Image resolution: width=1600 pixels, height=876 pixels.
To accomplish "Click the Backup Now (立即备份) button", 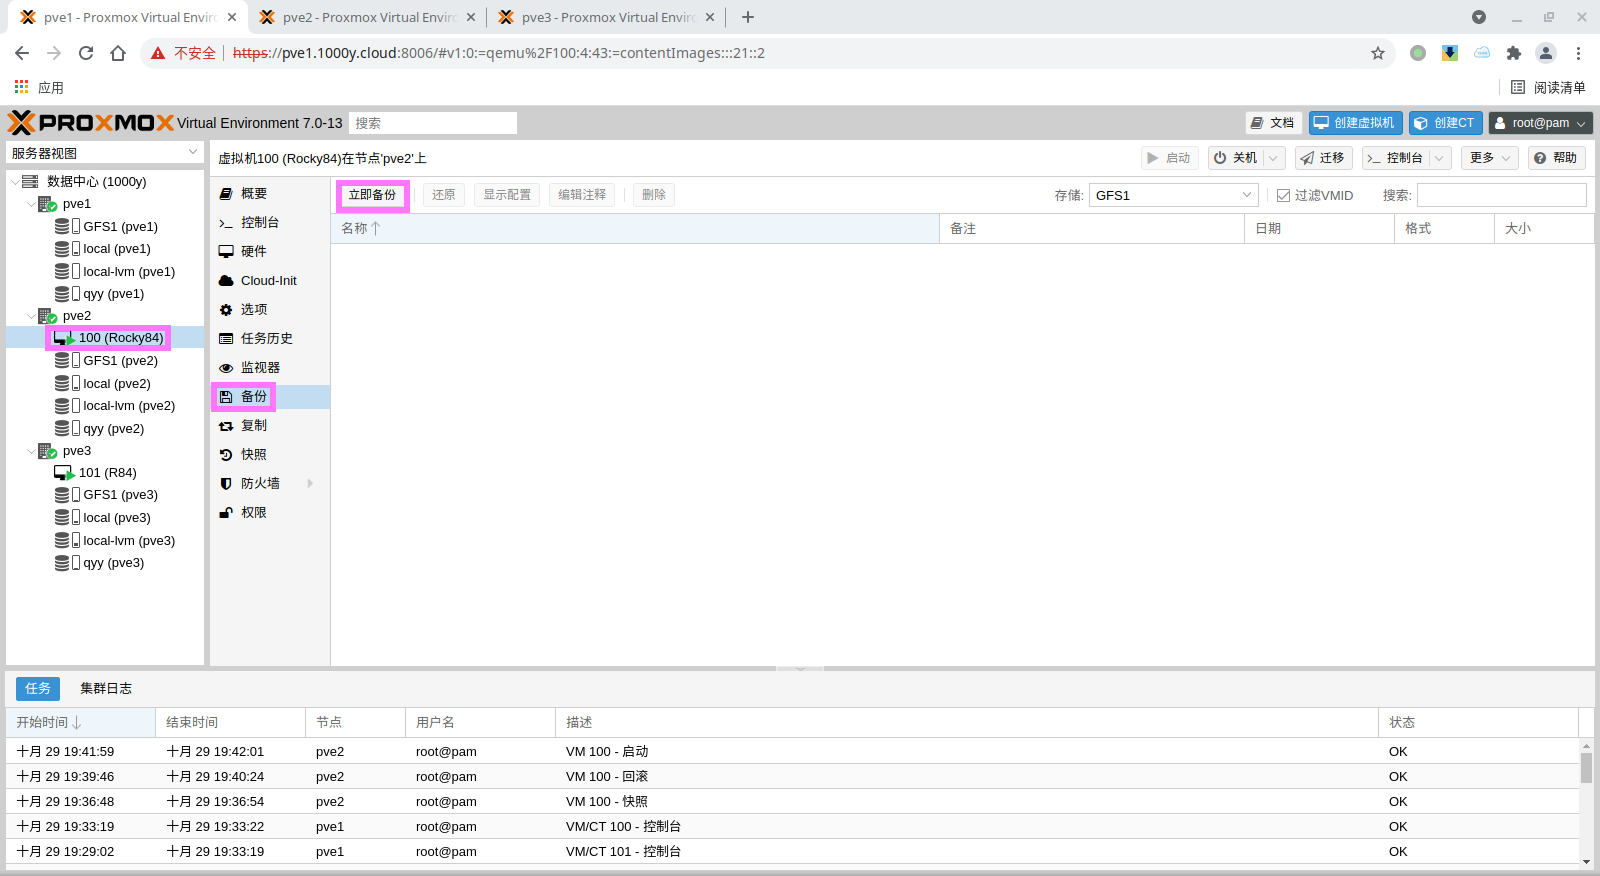I will [x=372, y=195].
